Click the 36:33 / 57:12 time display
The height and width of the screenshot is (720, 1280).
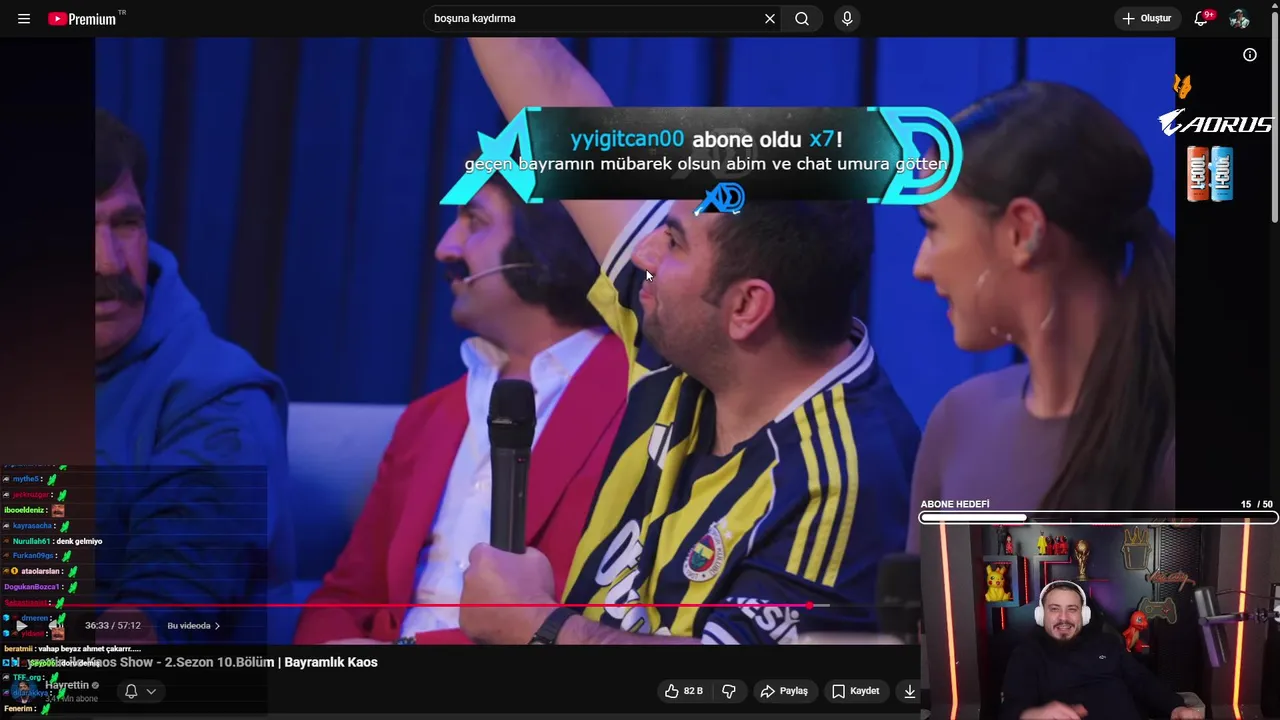tap(113, 626)
